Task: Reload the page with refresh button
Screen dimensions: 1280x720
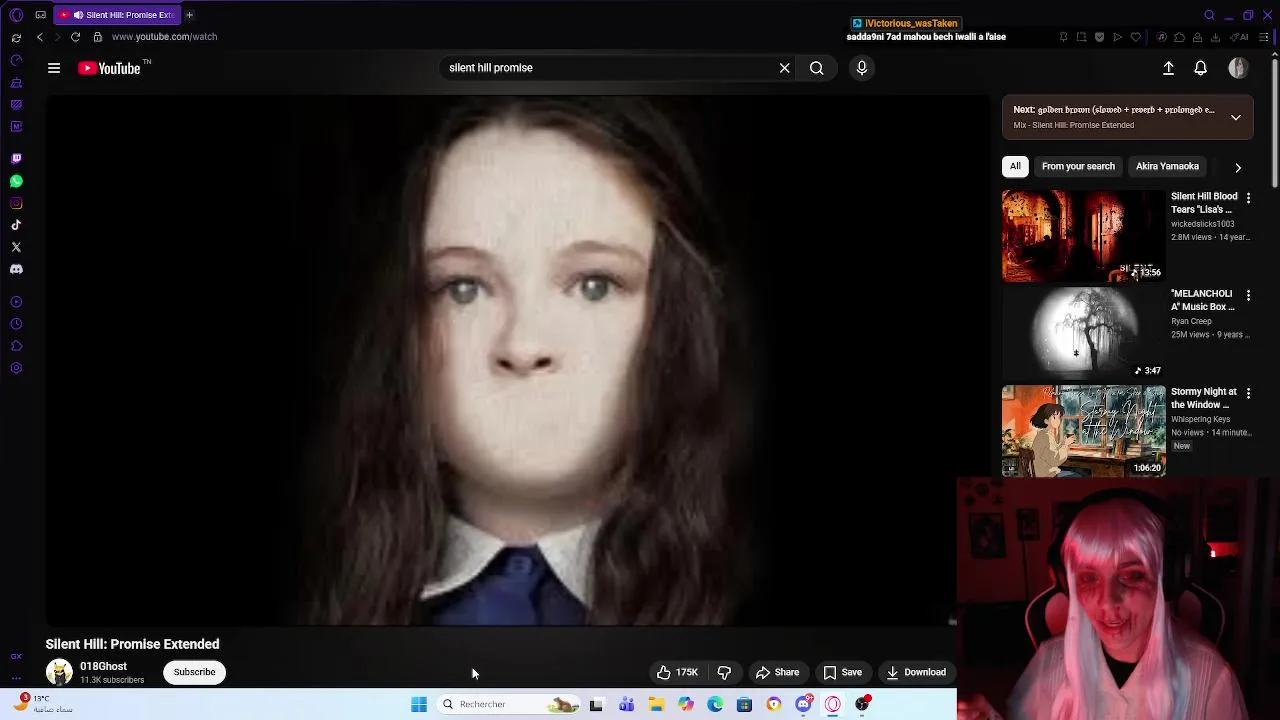Action: click(x=75, y=37)
